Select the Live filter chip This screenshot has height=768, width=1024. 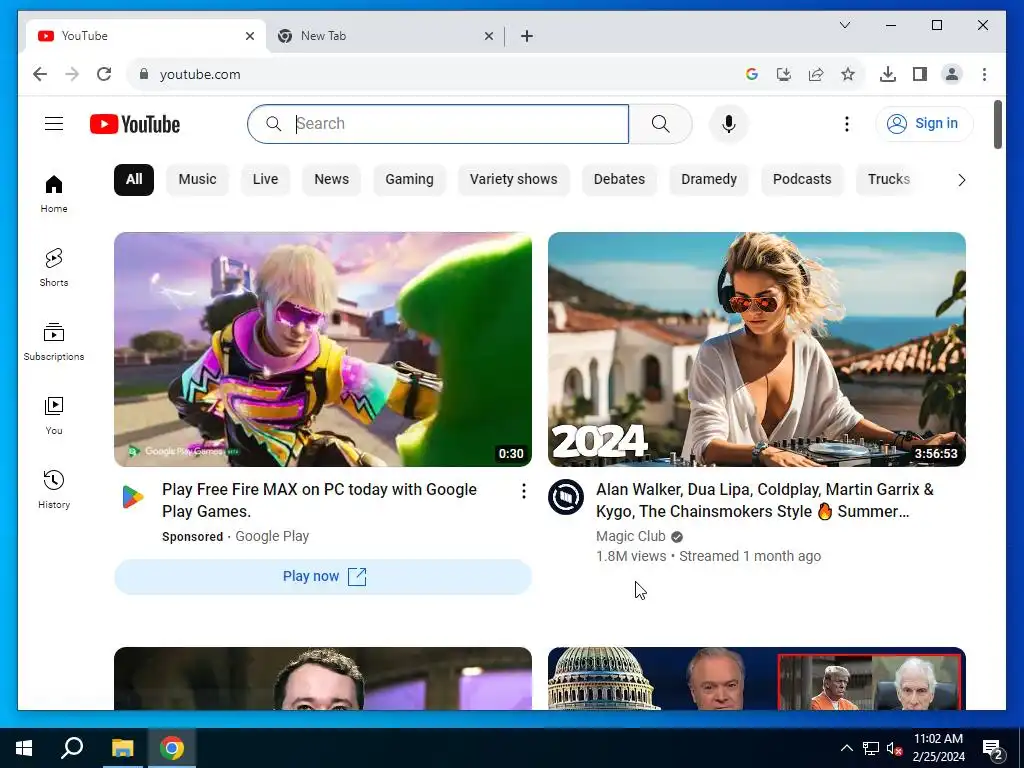(x=265, y=180)
